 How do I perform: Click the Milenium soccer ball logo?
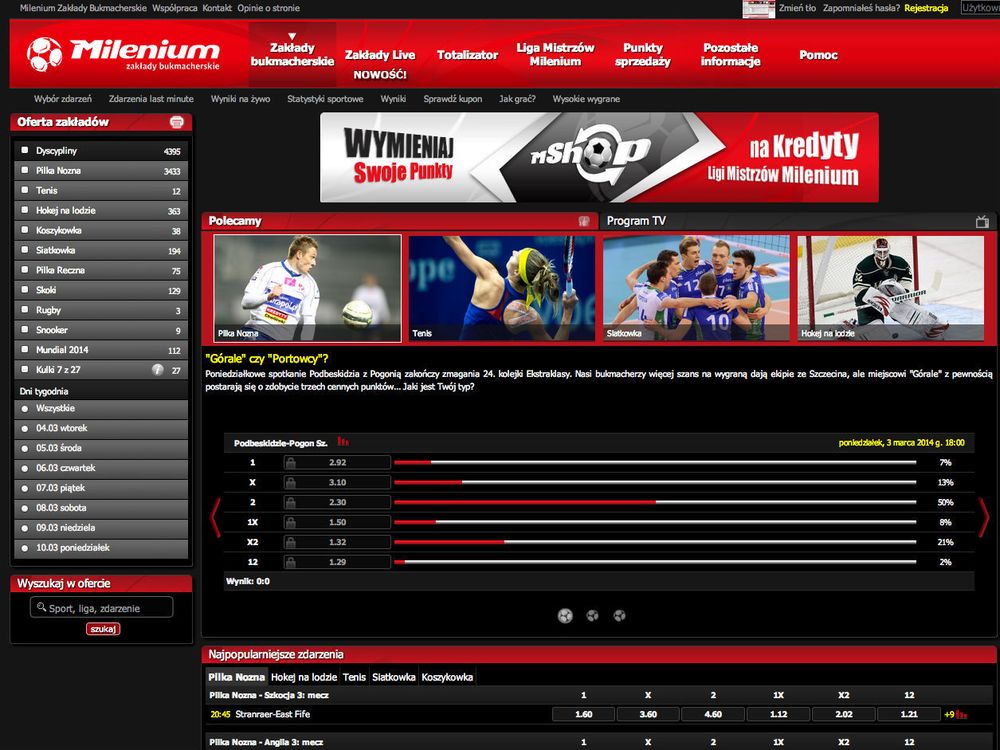point(45,54)
